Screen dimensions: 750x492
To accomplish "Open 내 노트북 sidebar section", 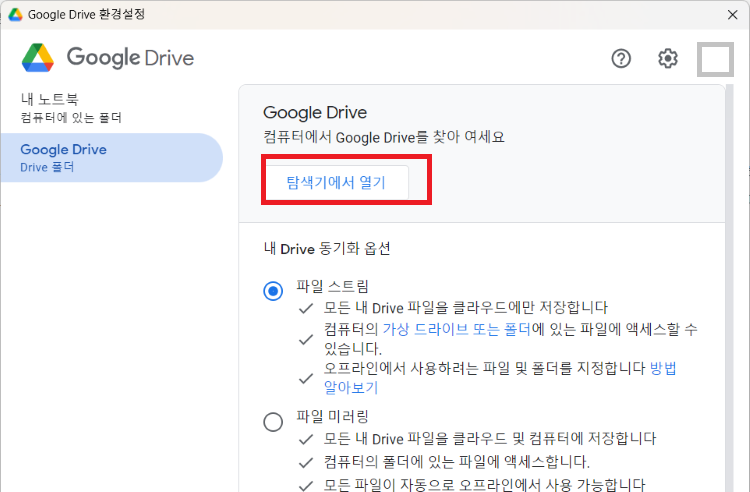I will (x=71, y=108).
